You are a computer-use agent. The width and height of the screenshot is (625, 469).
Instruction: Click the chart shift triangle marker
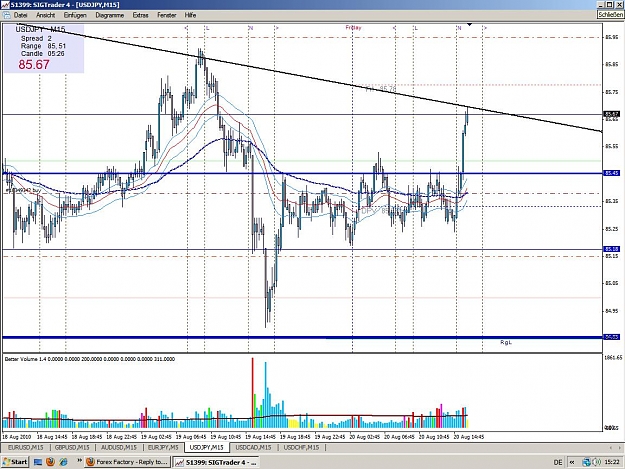coord(470,25)
